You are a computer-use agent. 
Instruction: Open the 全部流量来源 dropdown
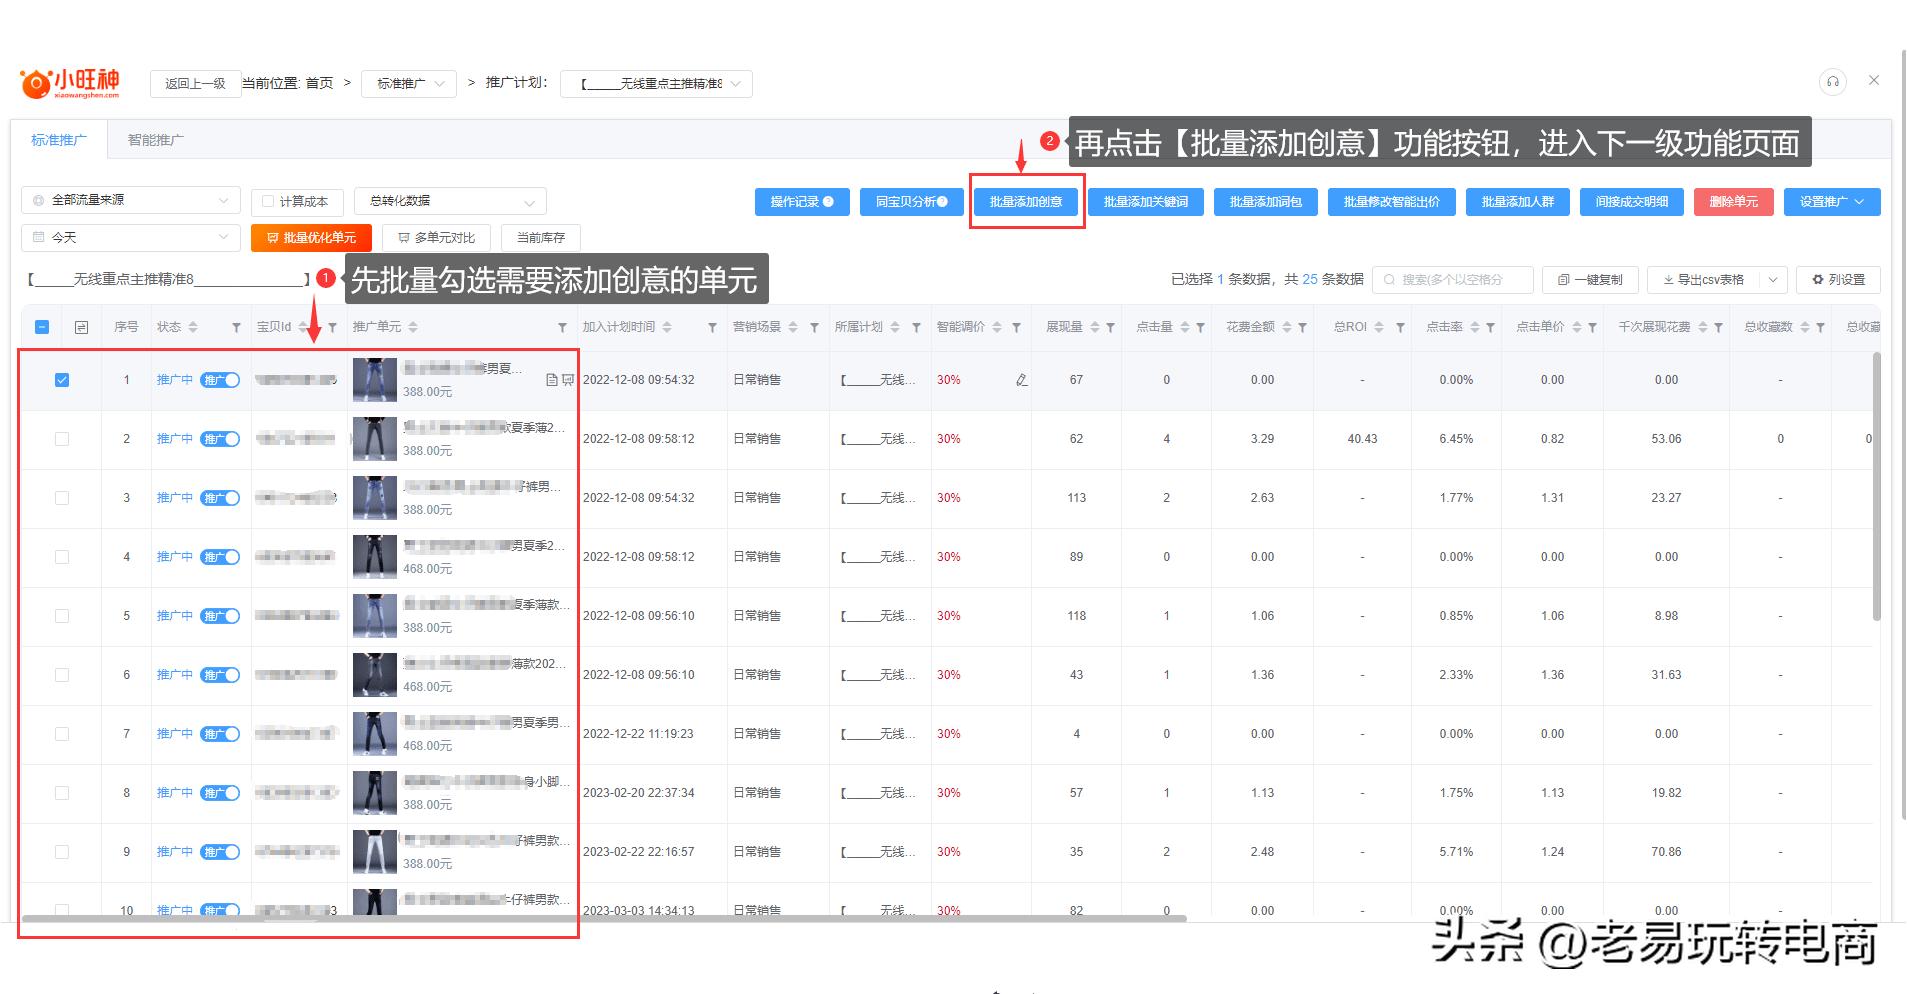(129, 200)
